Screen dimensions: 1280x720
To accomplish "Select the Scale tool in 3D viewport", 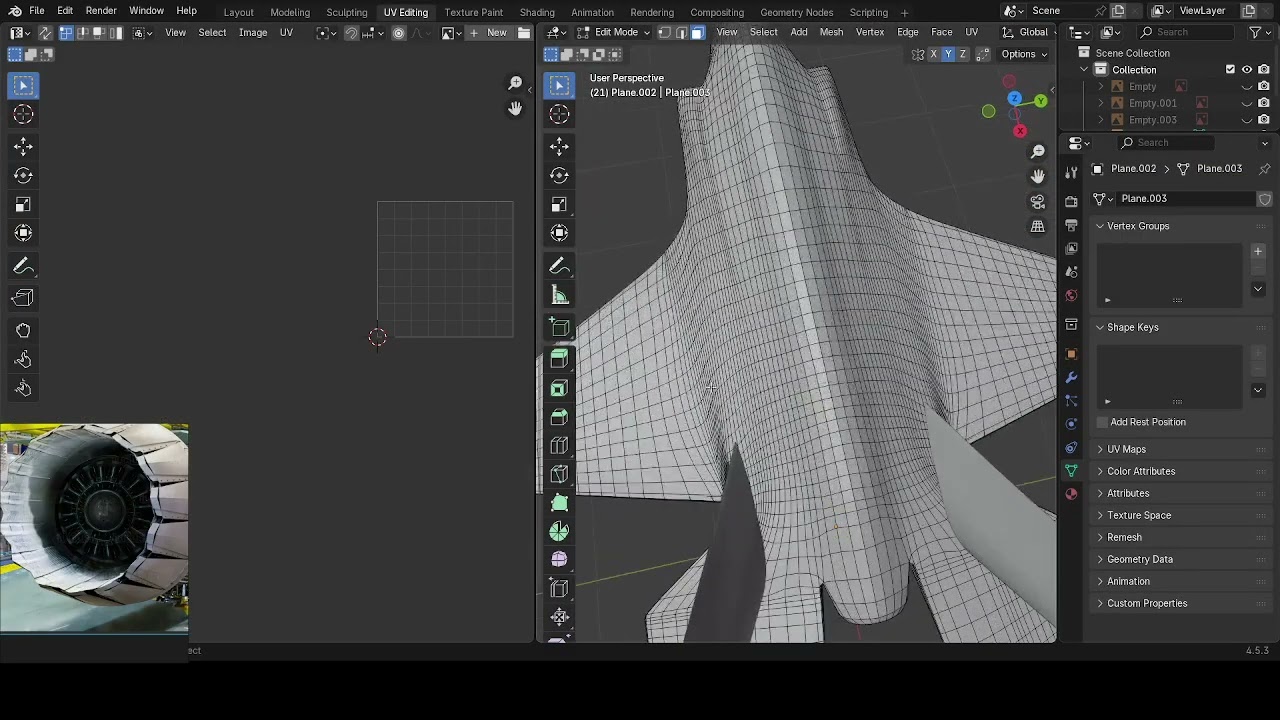I will coord(559,205).
